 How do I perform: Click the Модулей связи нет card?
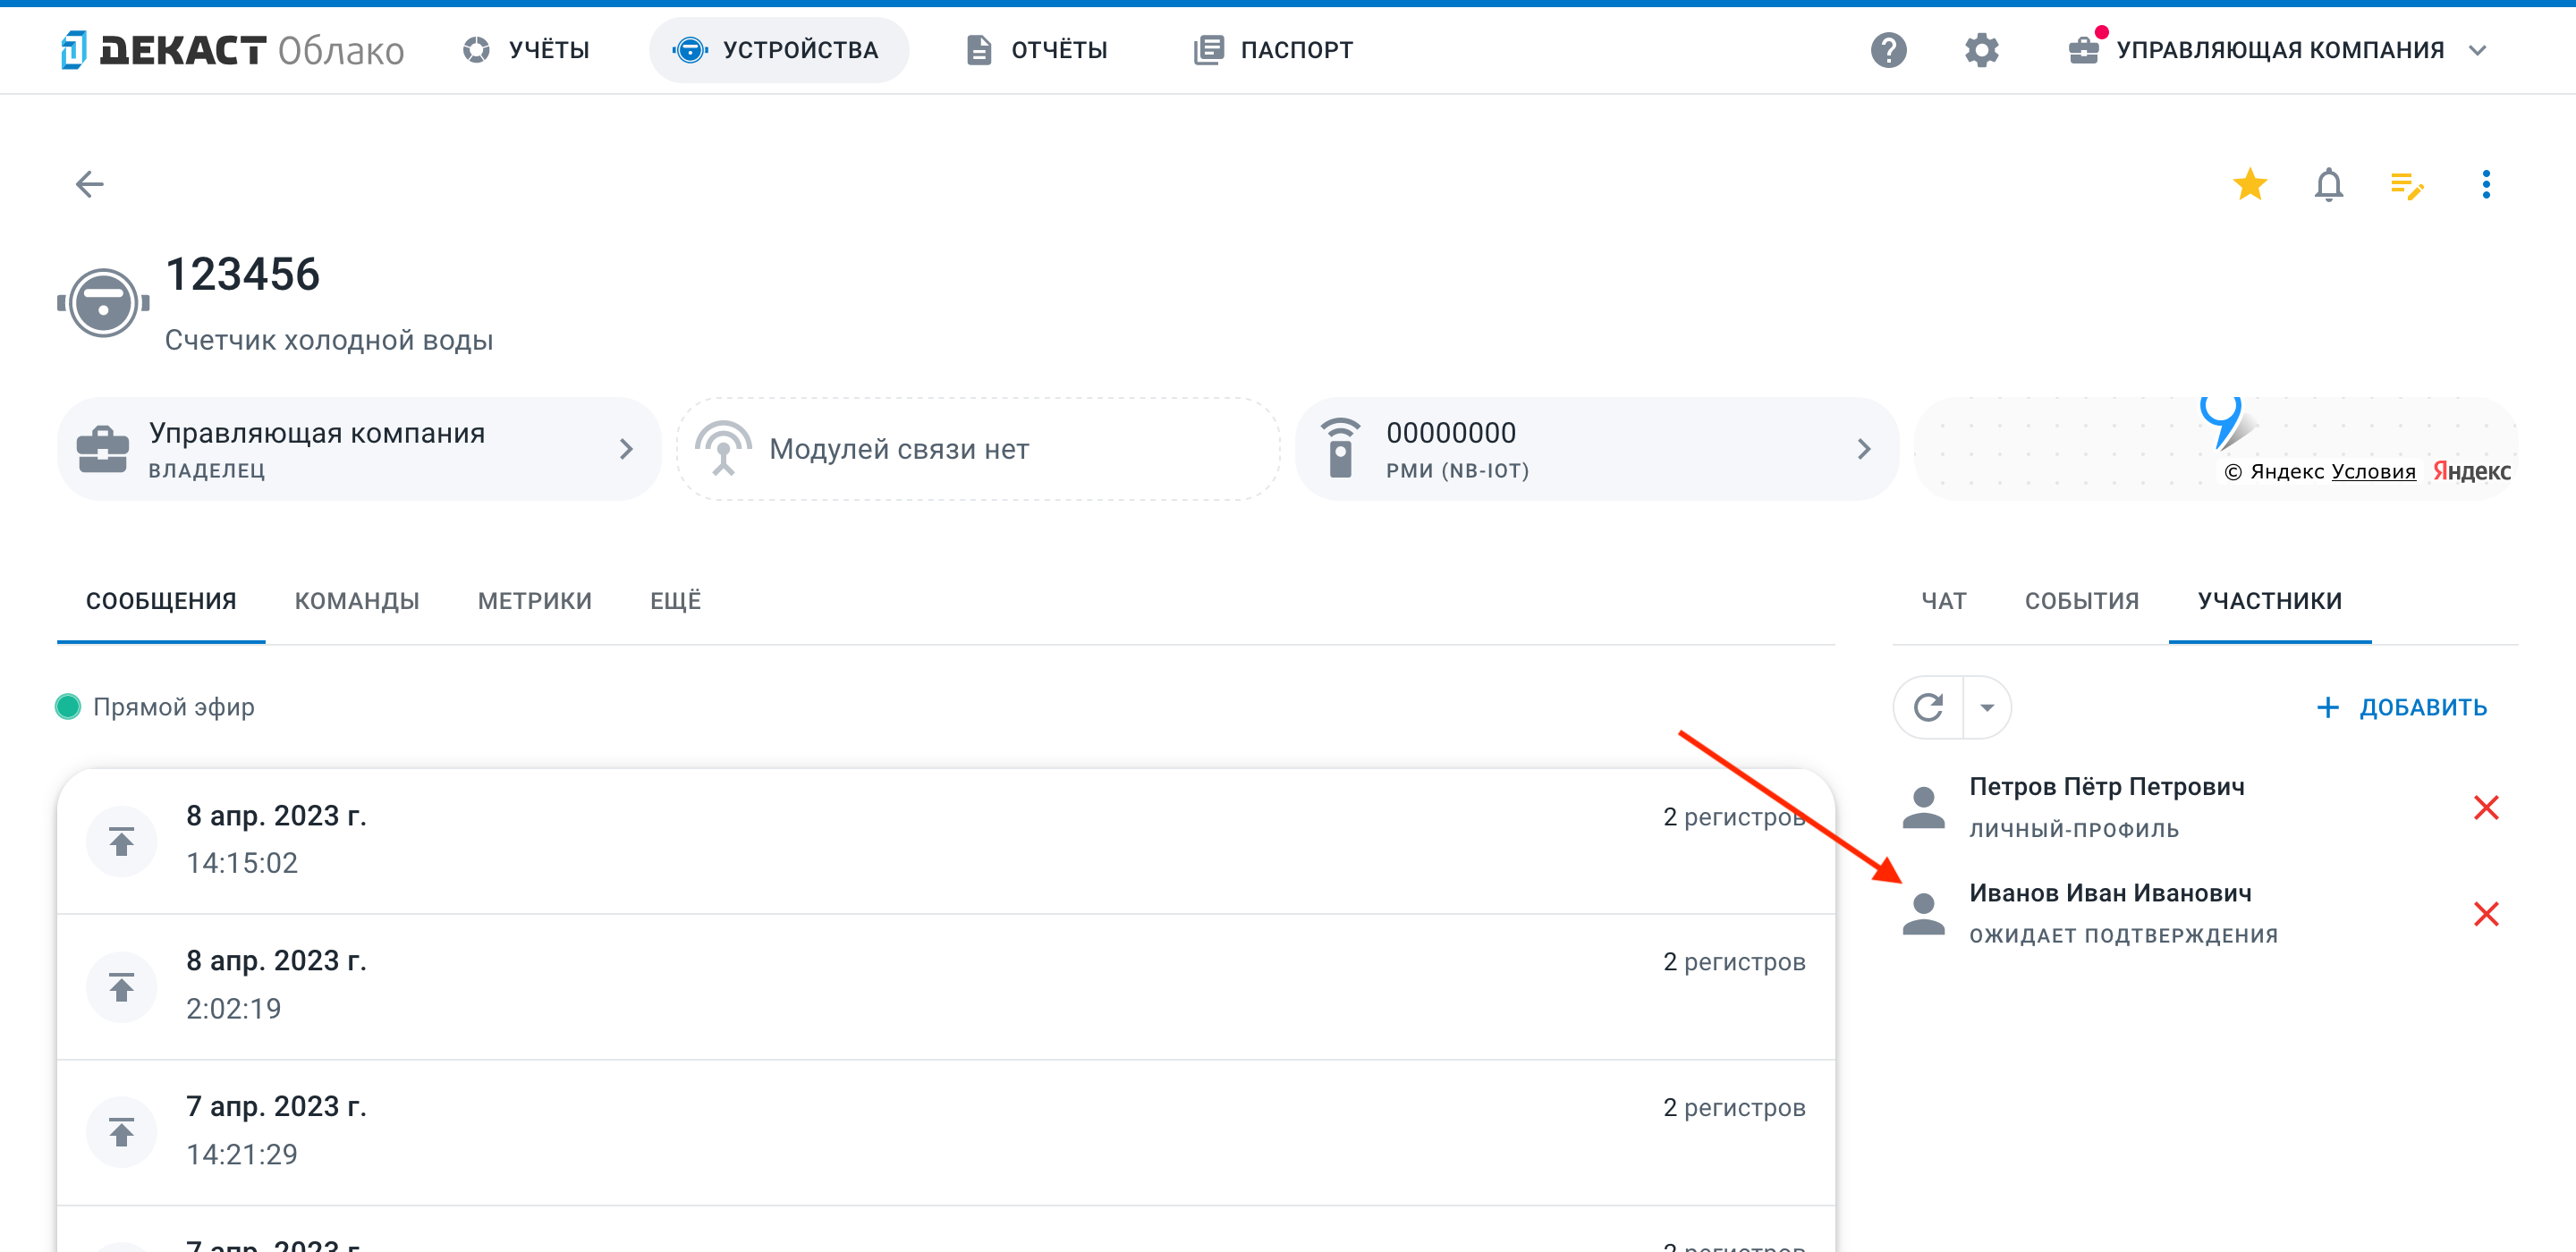(978, 449)
